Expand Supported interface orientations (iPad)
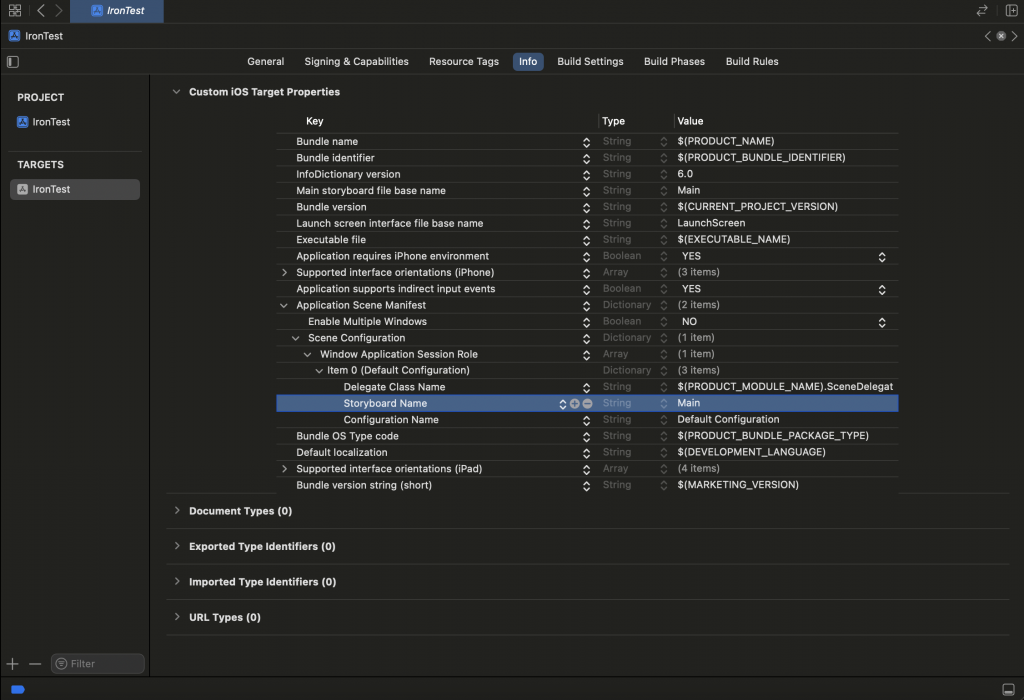This screenshot has height=700, width=1024. pyautogui.click(x=284, y=469)
